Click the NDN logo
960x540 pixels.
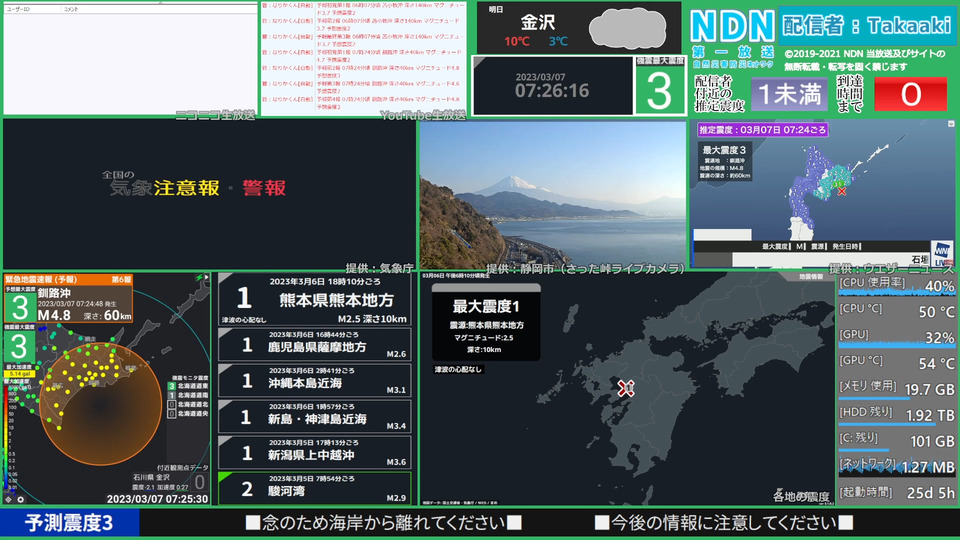click(x=732, y=26)
